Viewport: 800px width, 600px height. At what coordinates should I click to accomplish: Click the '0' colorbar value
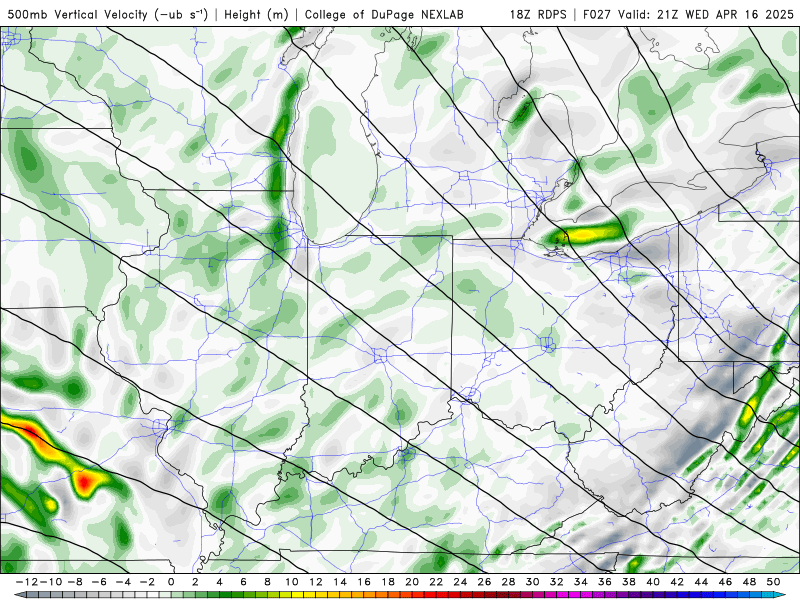[x=171, y=582]
